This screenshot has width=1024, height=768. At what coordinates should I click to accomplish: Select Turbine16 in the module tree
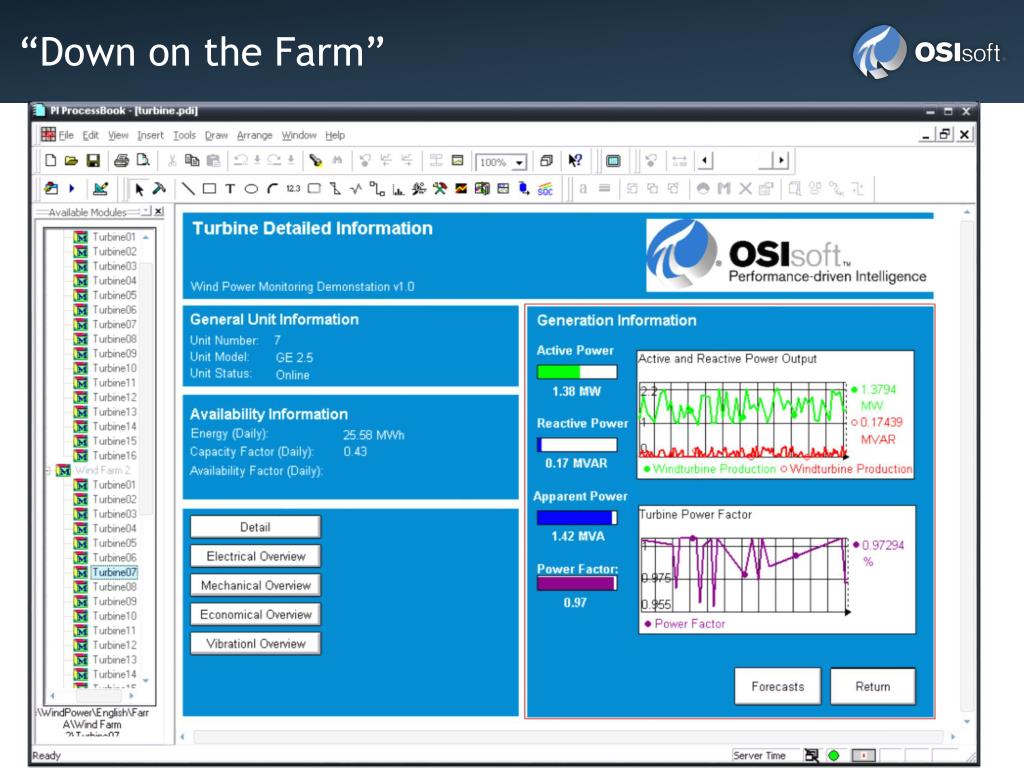point(114,455)
